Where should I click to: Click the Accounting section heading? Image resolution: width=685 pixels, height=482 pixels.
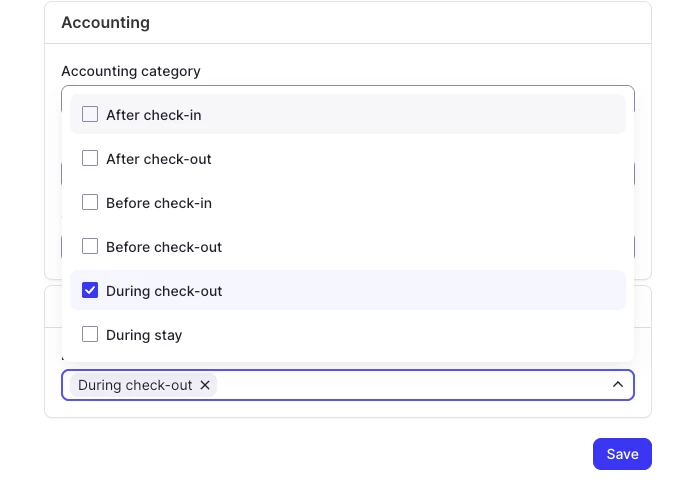(105, 22)
